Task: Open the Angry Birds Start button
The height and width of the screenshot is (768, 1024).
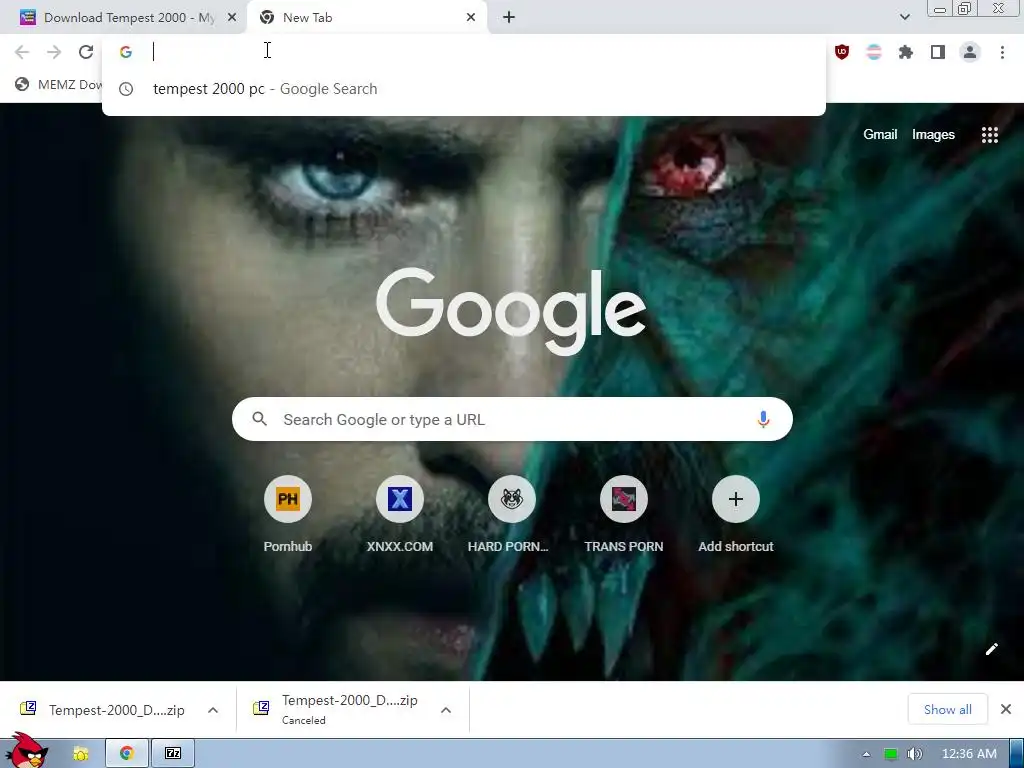Action: 26,750
